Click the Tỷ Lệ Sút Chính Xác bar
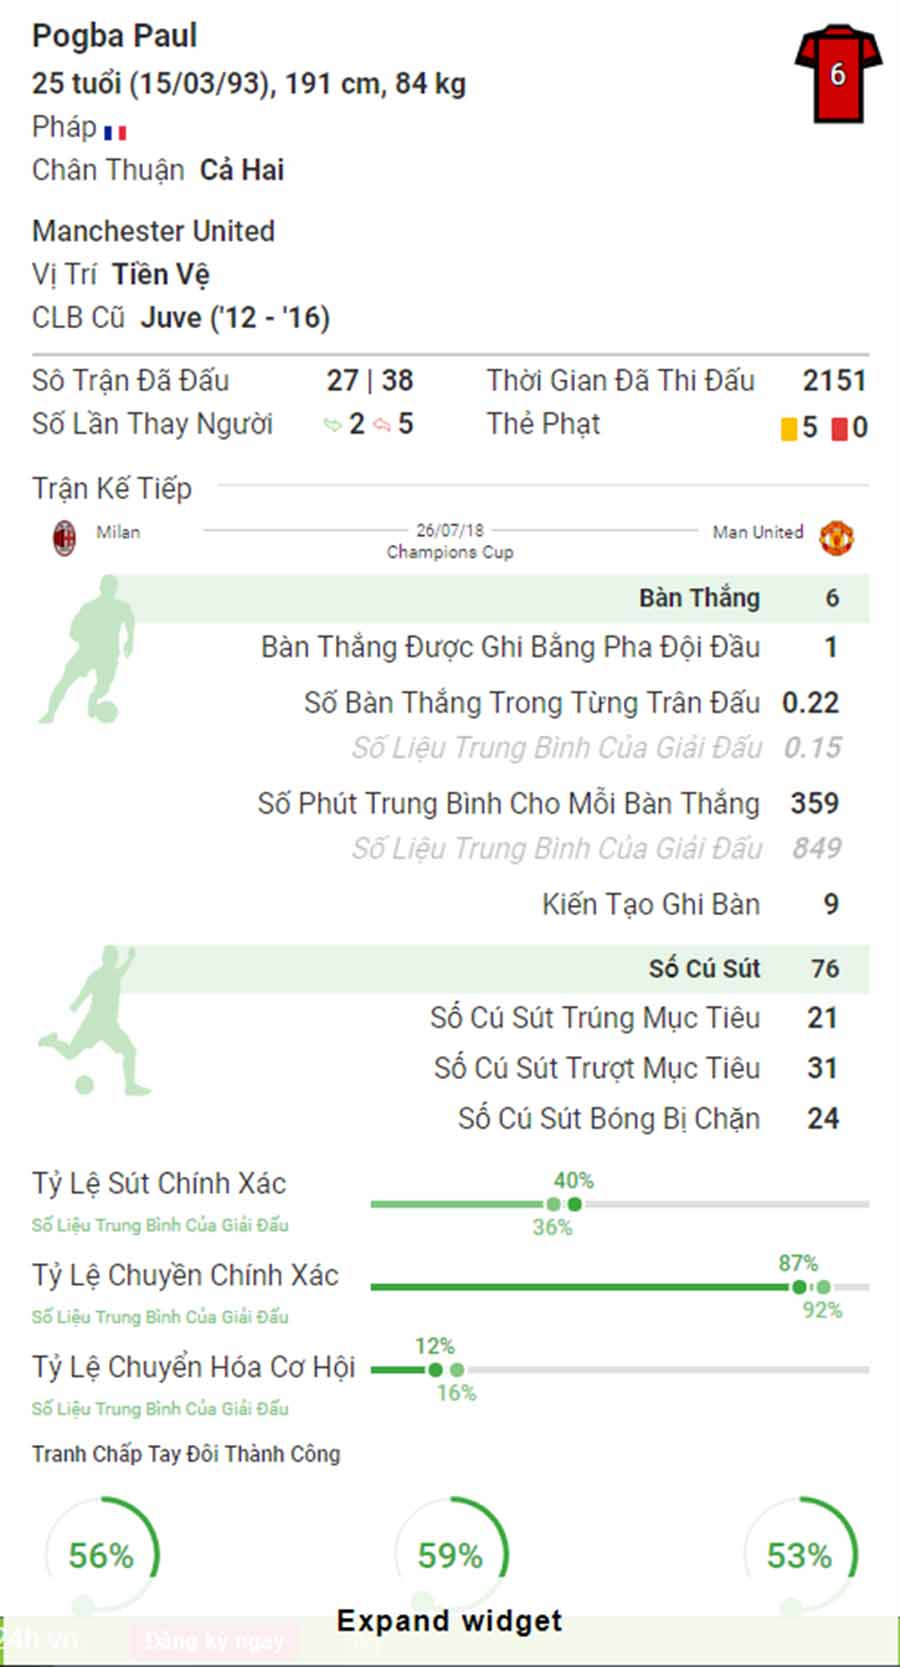Image resolution: width=900 pixels, height=1667 pixels. (x=618, y=1204)
